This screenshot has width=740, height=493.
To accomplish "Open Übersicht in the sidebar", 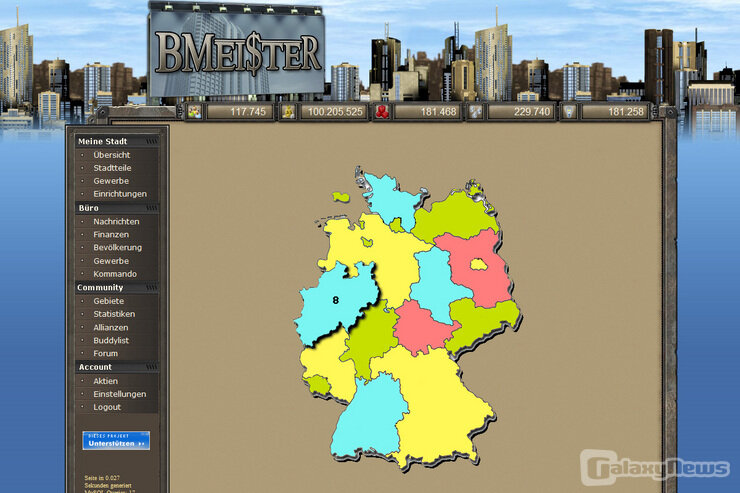I will (x=111, y=155).
